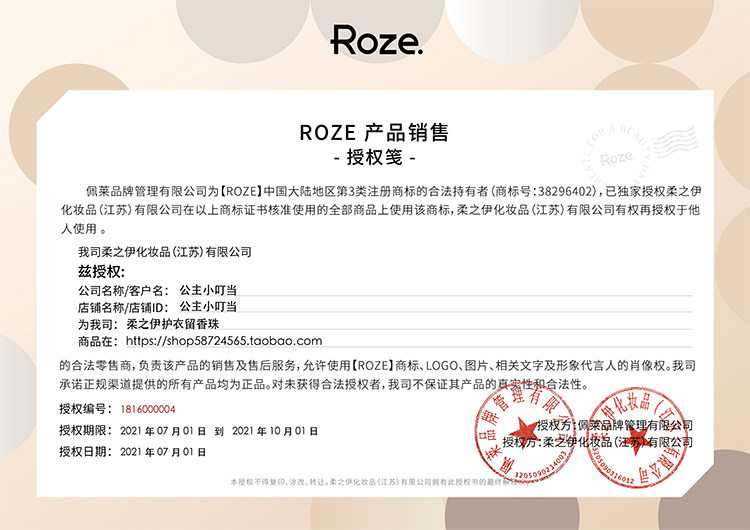Click the text "授权方:柔之伊化妆品(江苏)有限公司"
This screenshot has width=750, height=530.
pyautogui.click(x=598, y=442)
